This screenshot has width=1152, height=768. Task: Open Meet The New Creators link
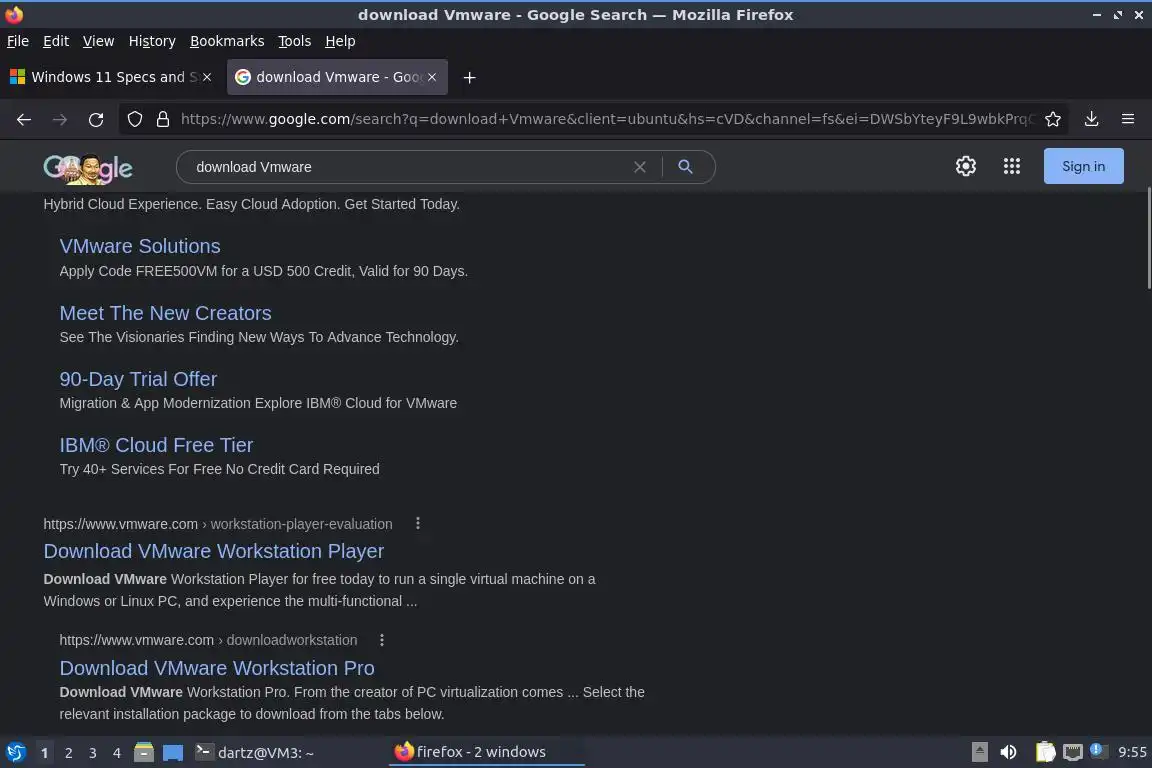[165, 313]
